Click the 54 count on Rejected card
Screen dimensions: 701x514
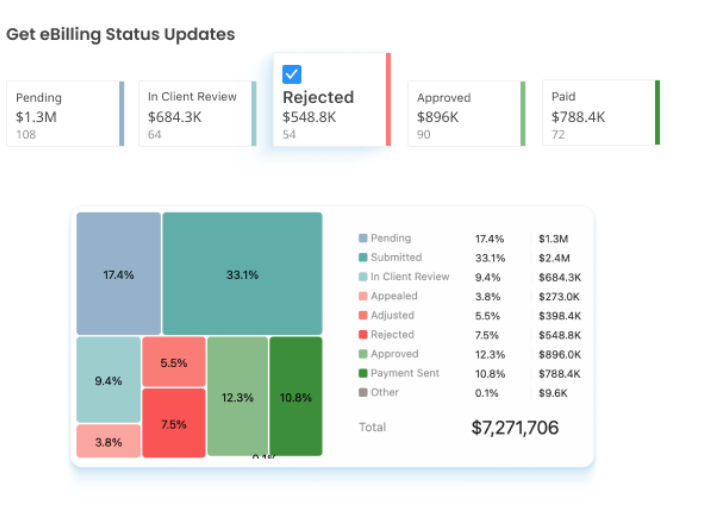coord(289,135)
